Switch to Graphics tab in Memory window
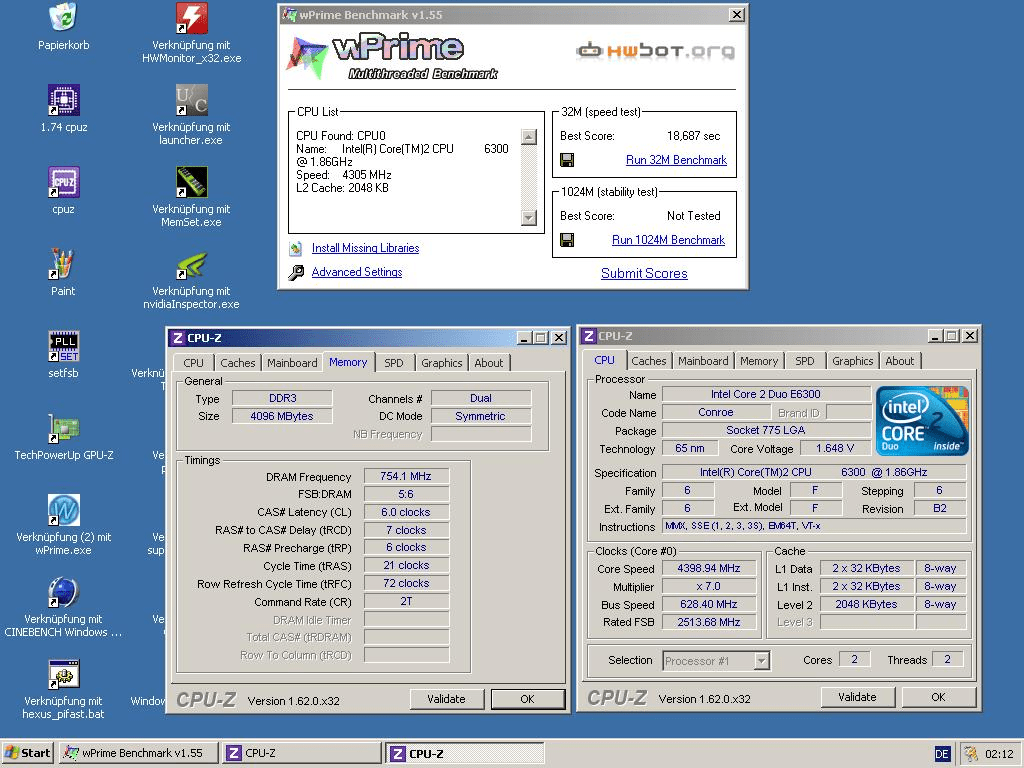This screenshot has height=768, width=1024. pos(441,363)
